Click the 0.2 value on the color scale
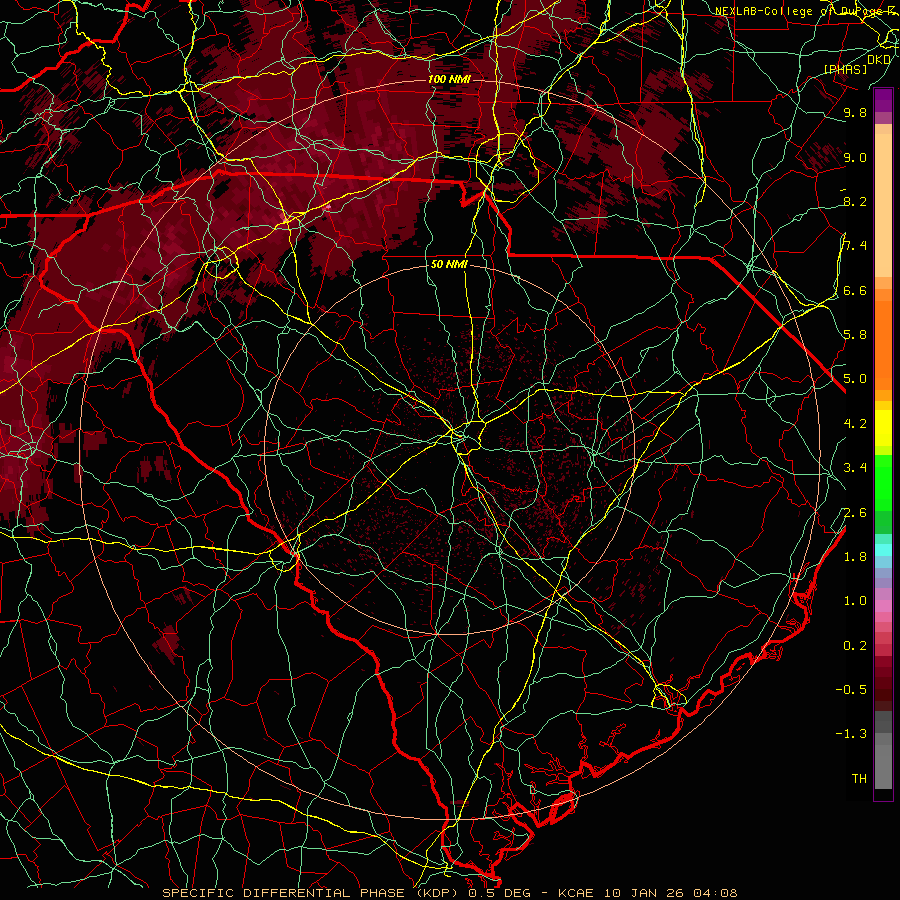900x900 pixels. pyautogui.click(x=855, y=646)
